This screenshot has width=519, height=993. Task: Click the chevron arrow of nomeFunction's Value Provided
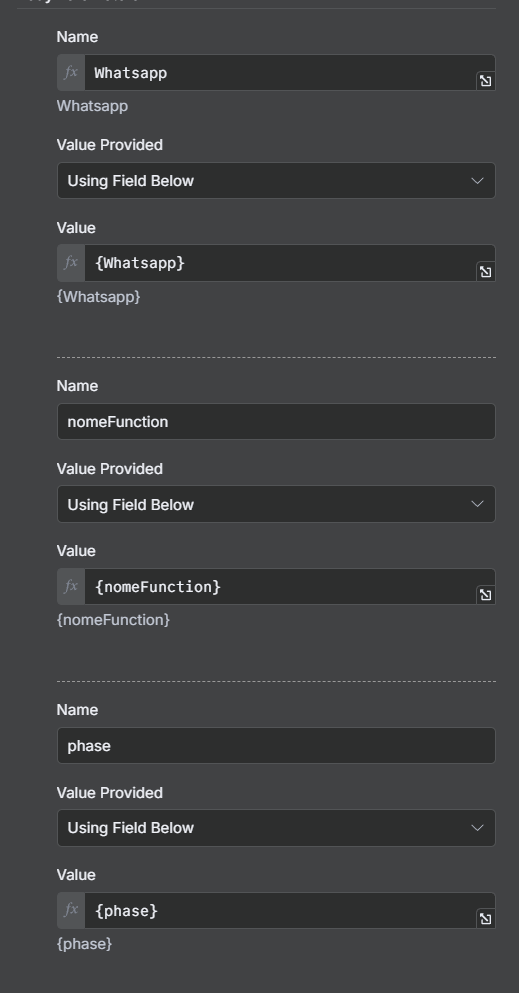pyautogui.click(x=478, y=504)
